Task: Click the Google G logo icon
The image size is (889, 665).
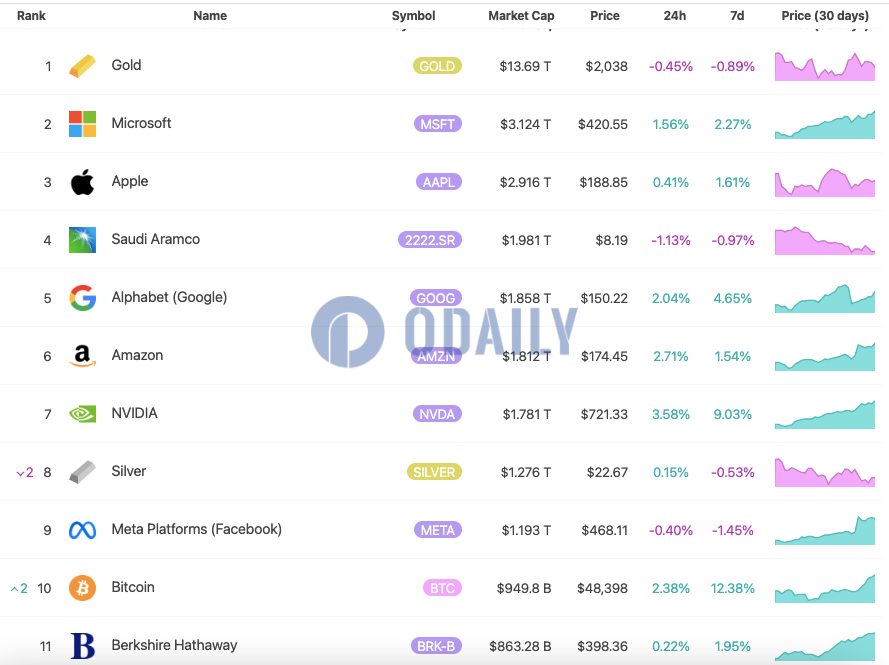Action: tap(82, 298)
